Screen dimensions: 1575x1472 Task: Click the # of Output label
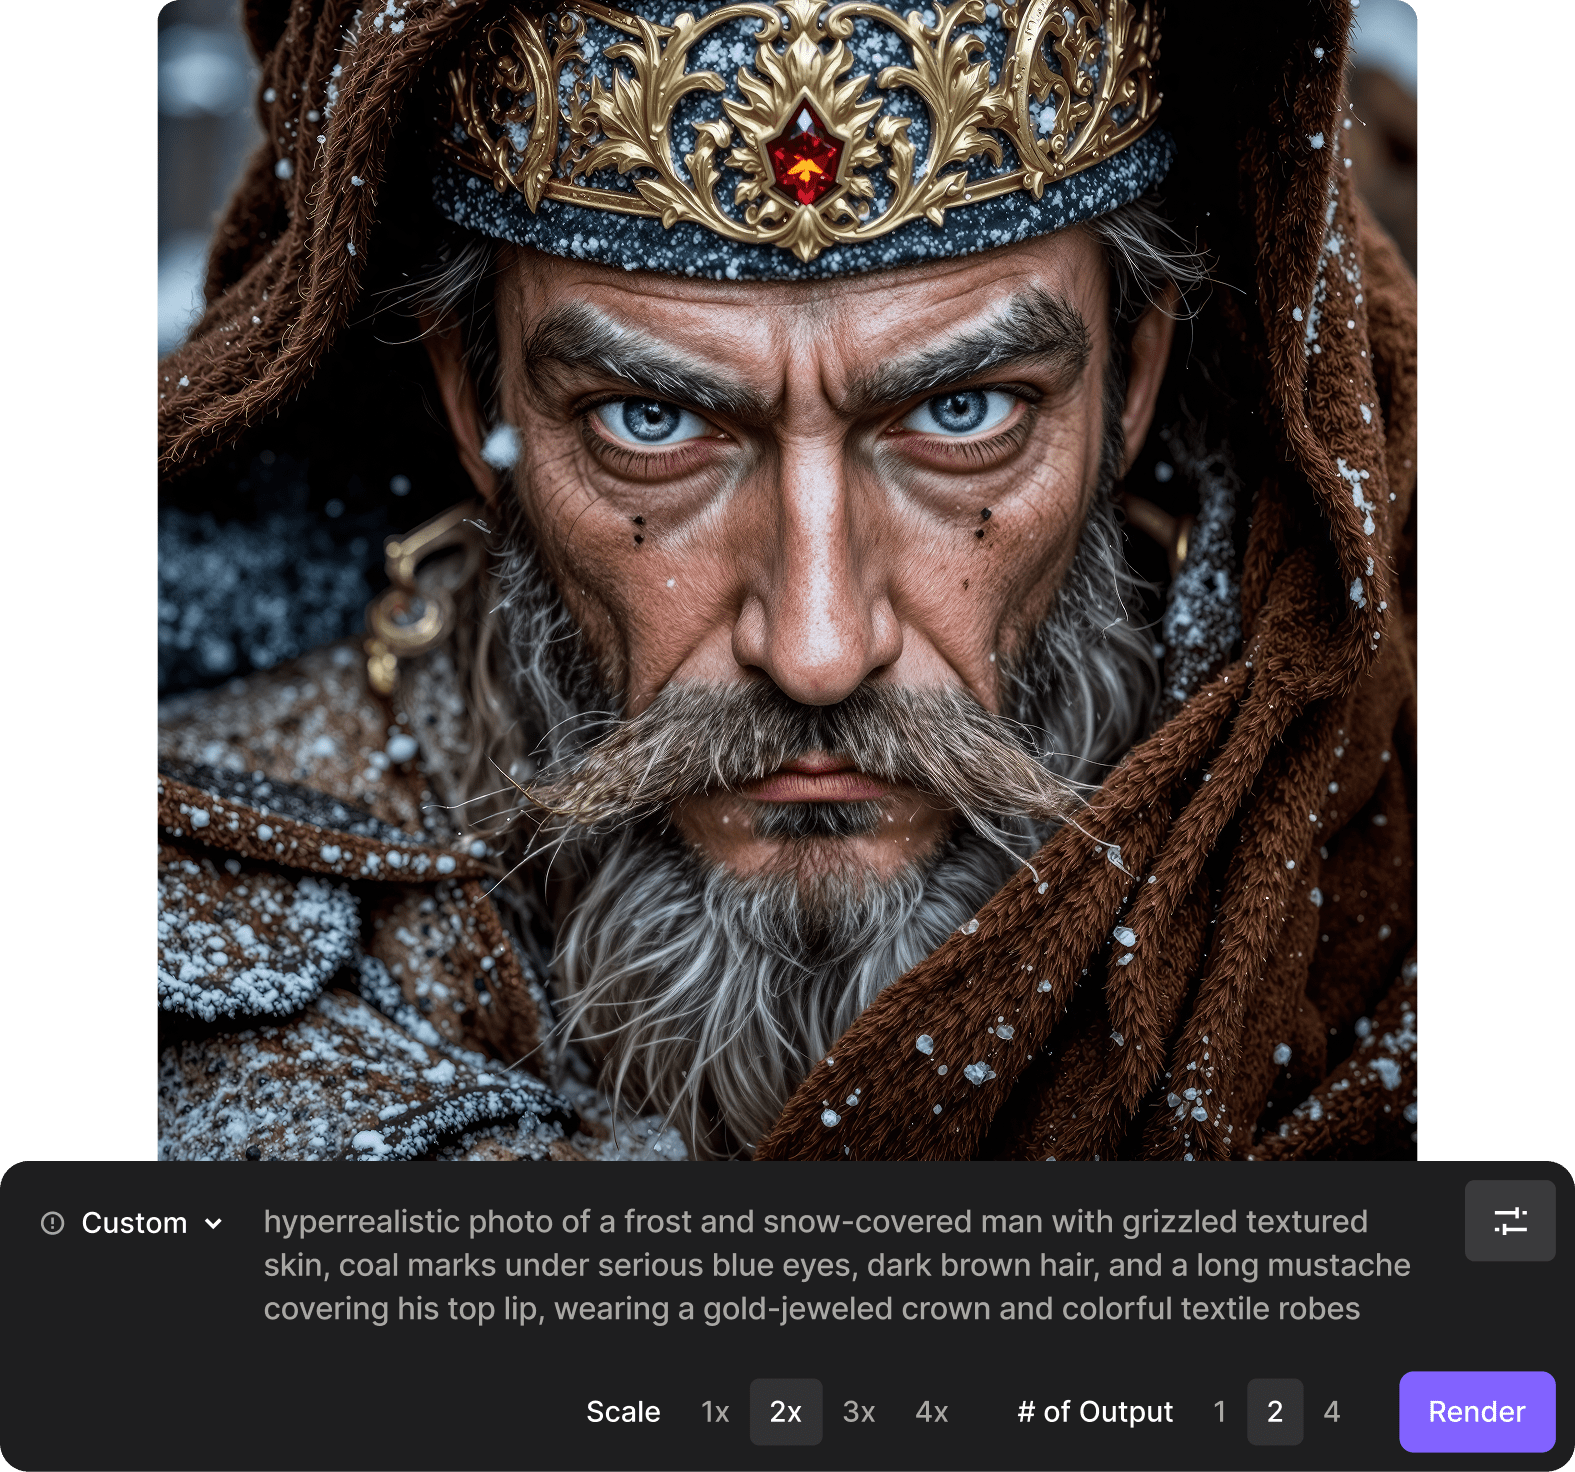coord(1095,1411)
